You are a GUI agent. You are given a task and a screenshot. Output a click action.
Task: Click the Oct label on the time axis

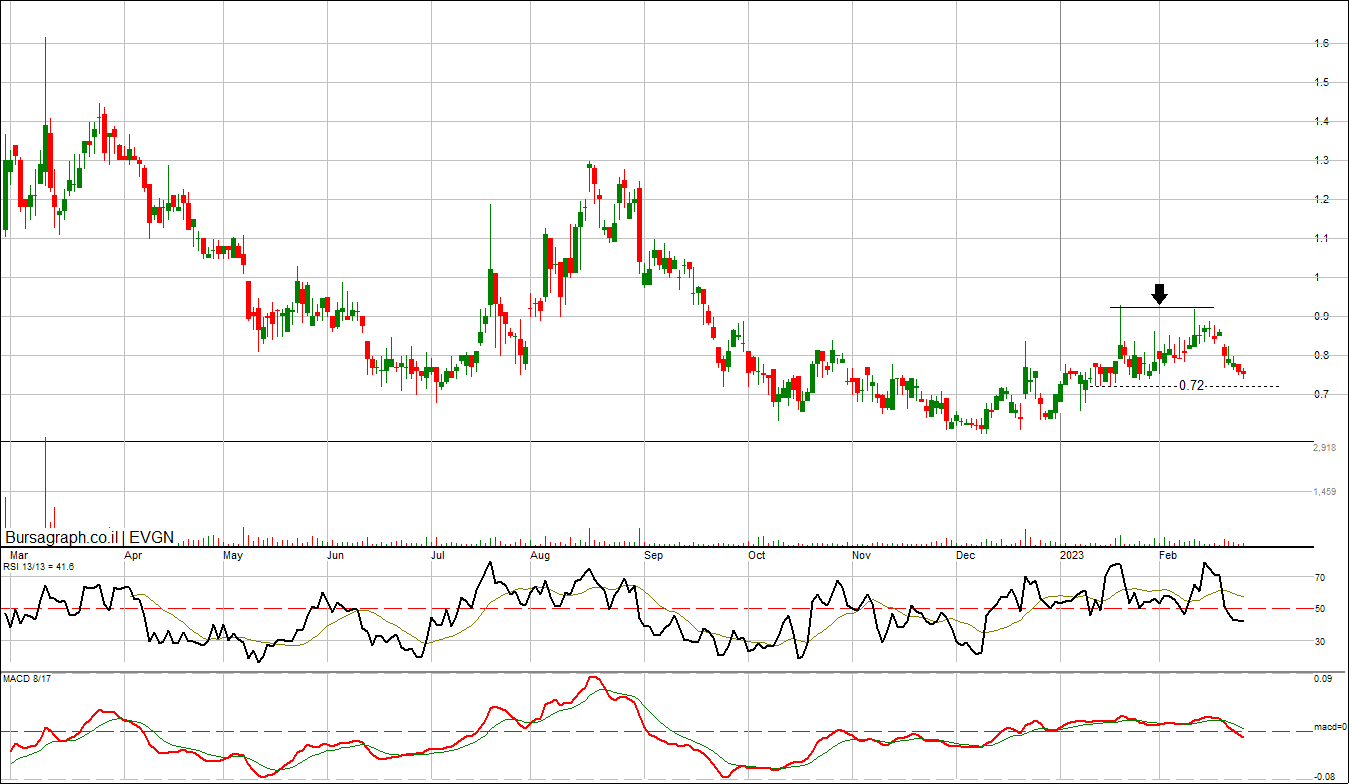coord(757,554)
